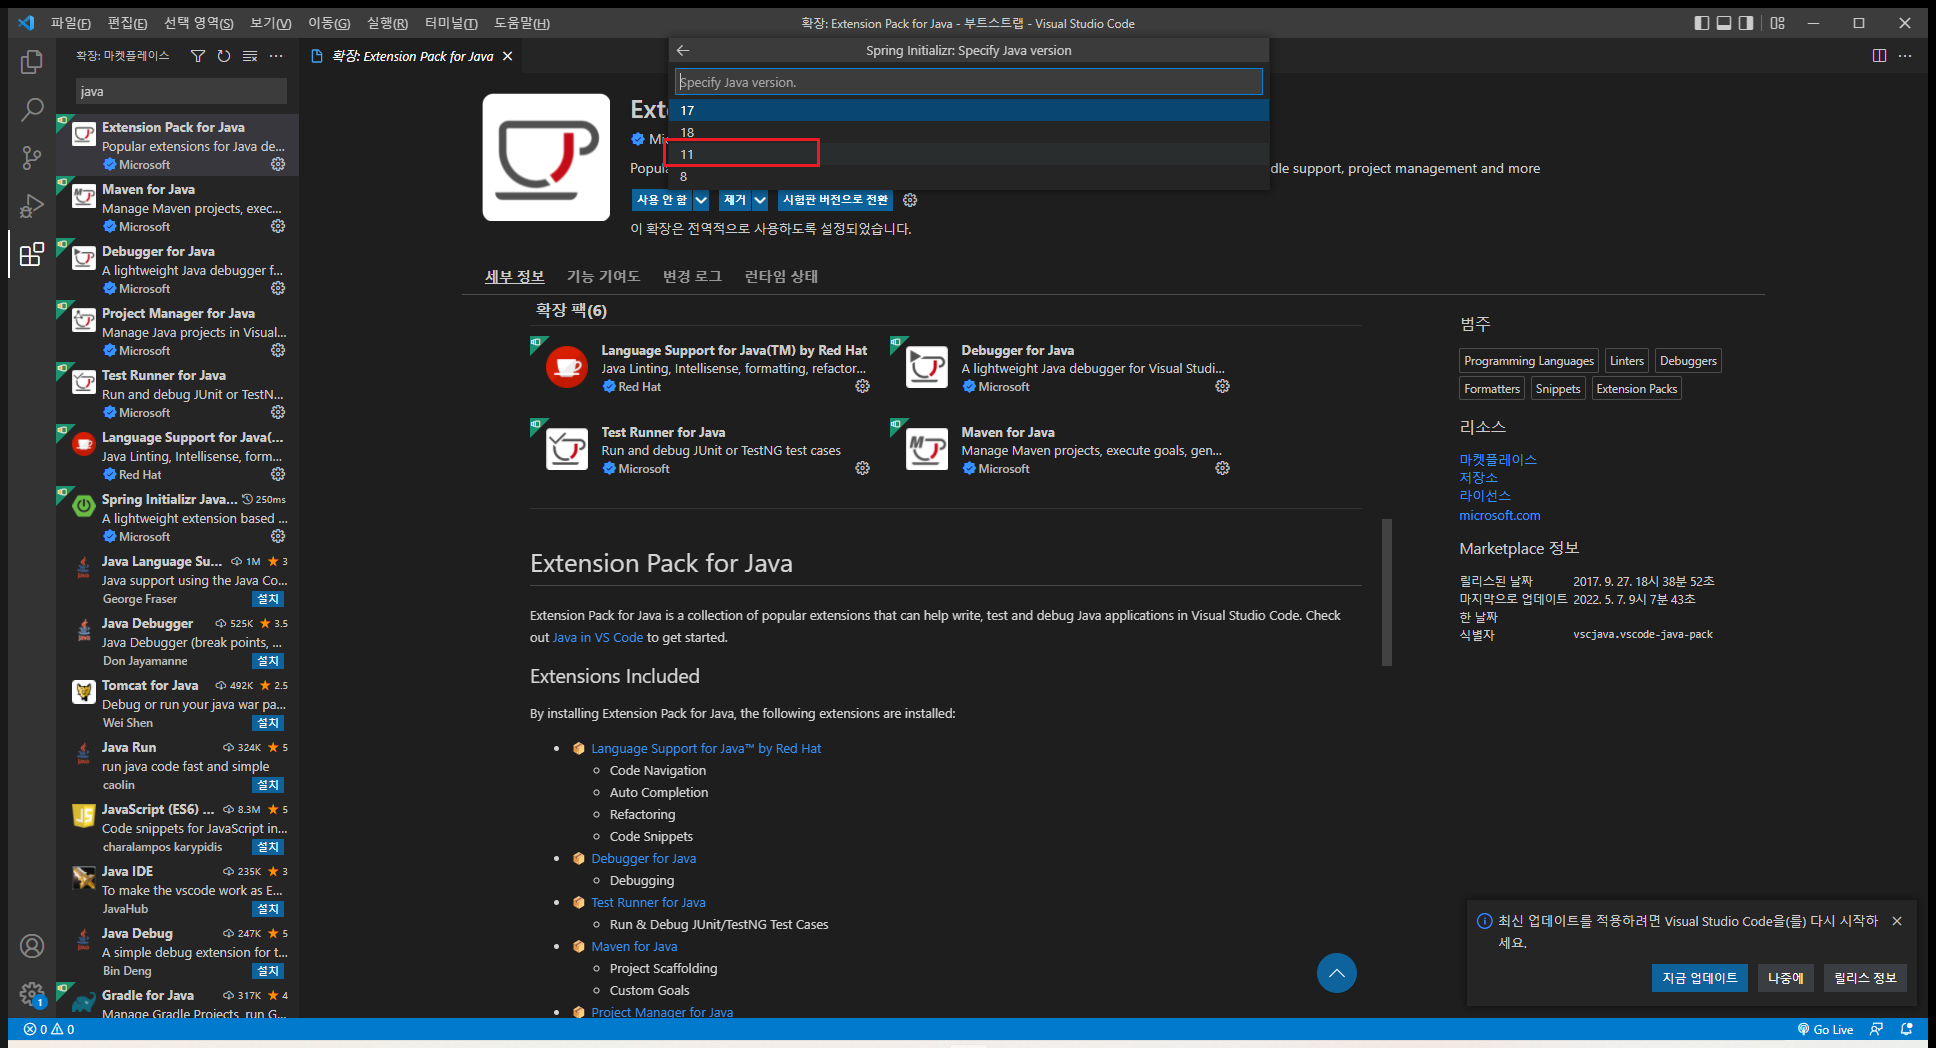
Task: Open Maven for Java link in readme
Action: pos(634,946)
